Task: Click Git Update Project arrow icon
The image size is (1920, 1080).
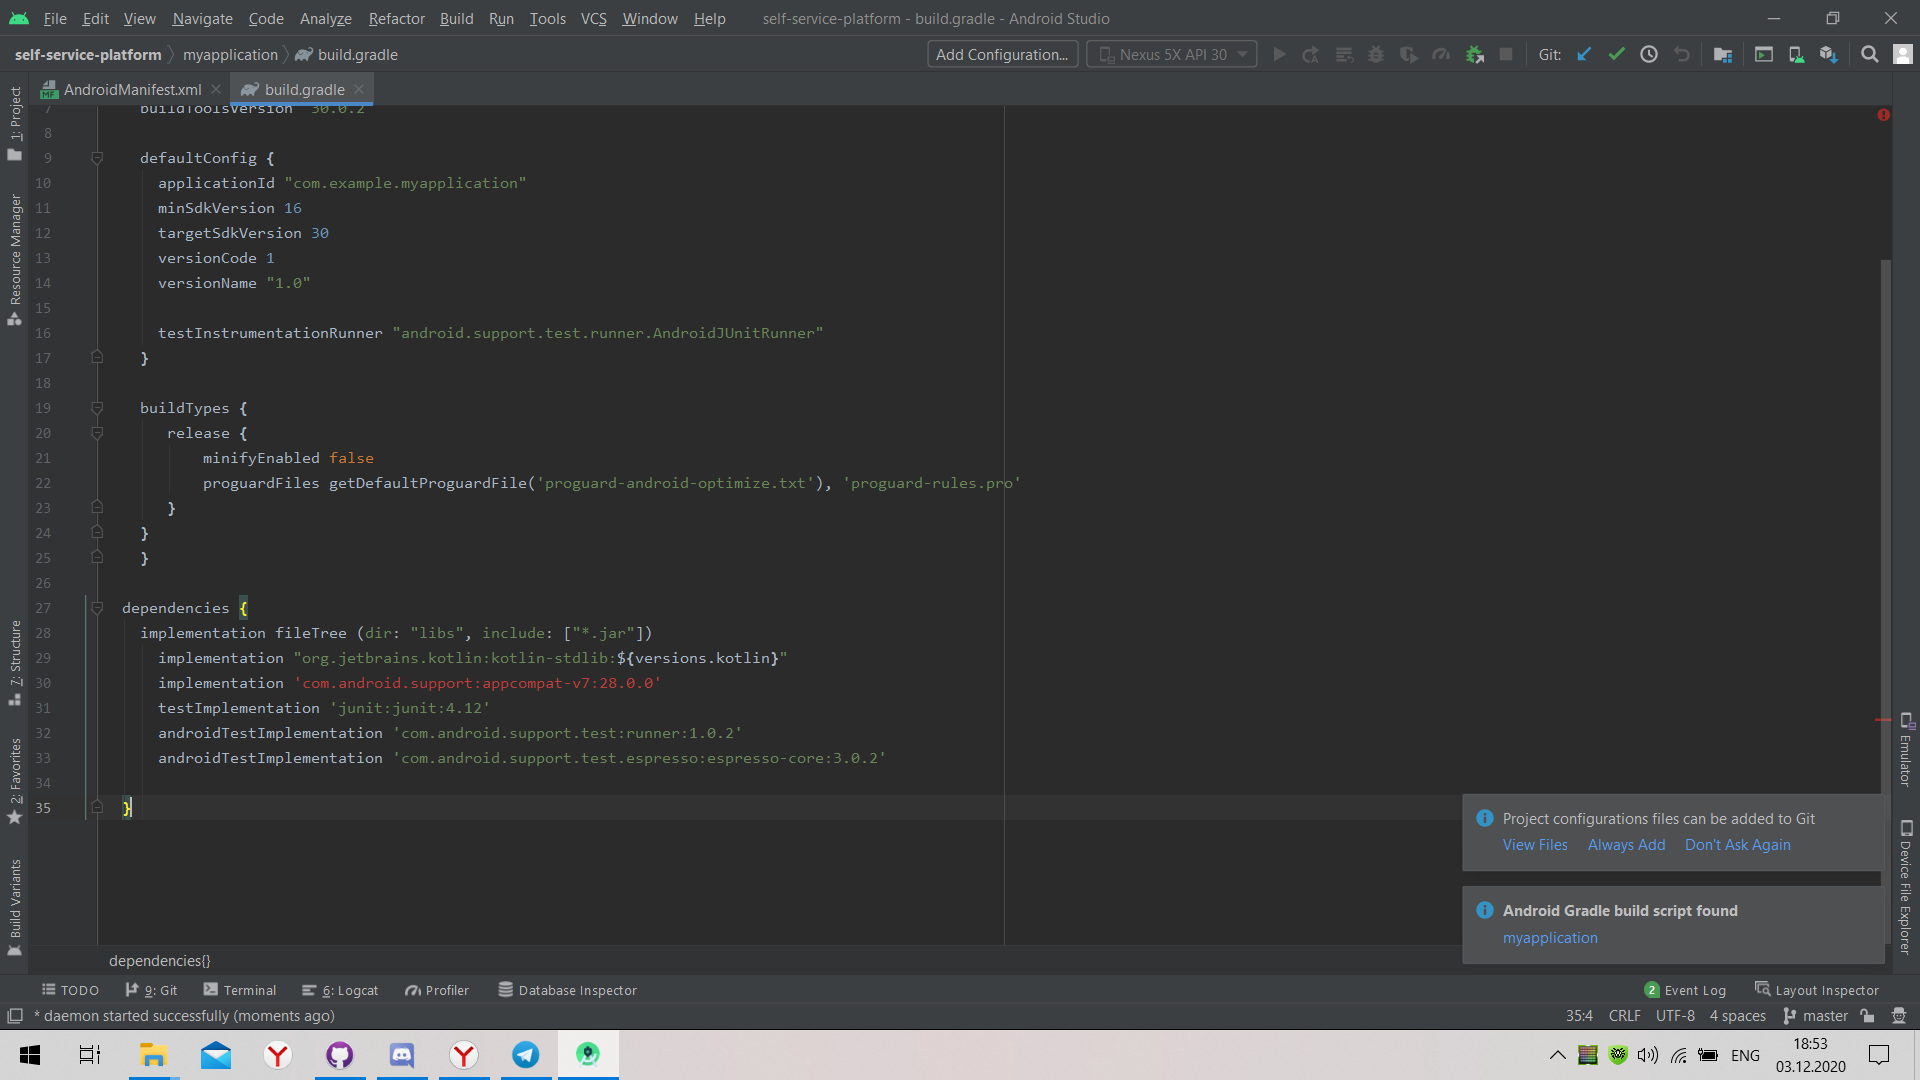Action: (1584, 55)
